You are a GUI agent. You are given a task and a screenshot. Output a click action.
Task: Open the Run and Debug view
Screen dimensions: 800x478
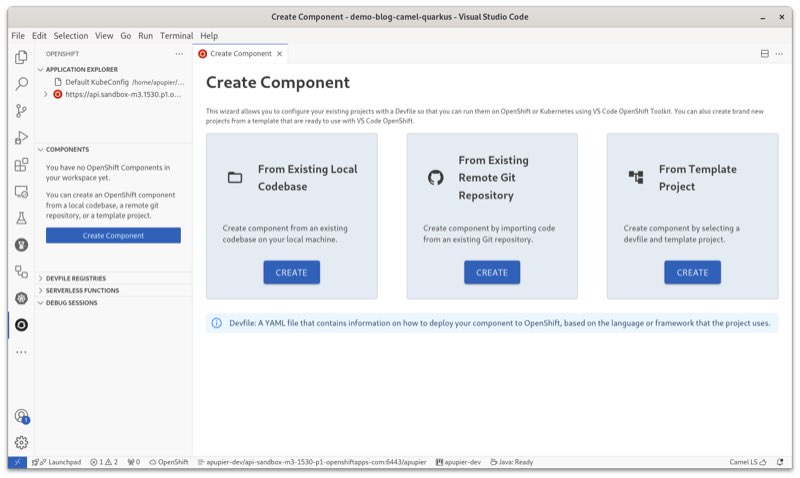click(x=21, y=138)
